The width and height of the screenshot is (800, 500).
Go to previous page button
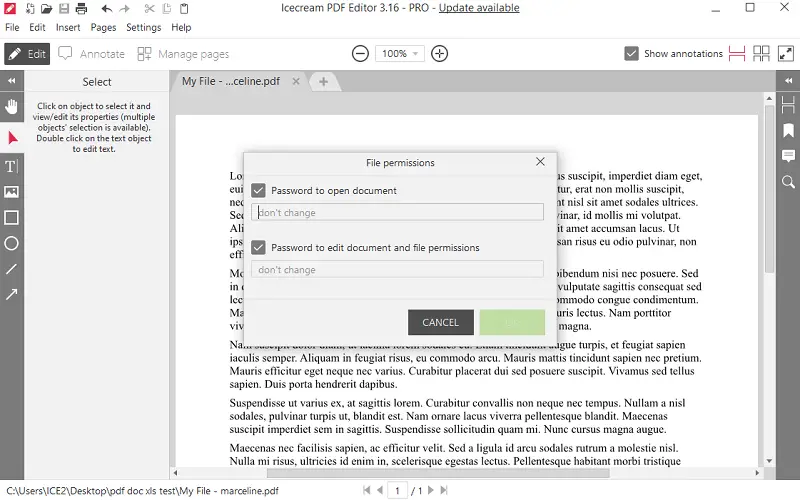pos(380,490)
